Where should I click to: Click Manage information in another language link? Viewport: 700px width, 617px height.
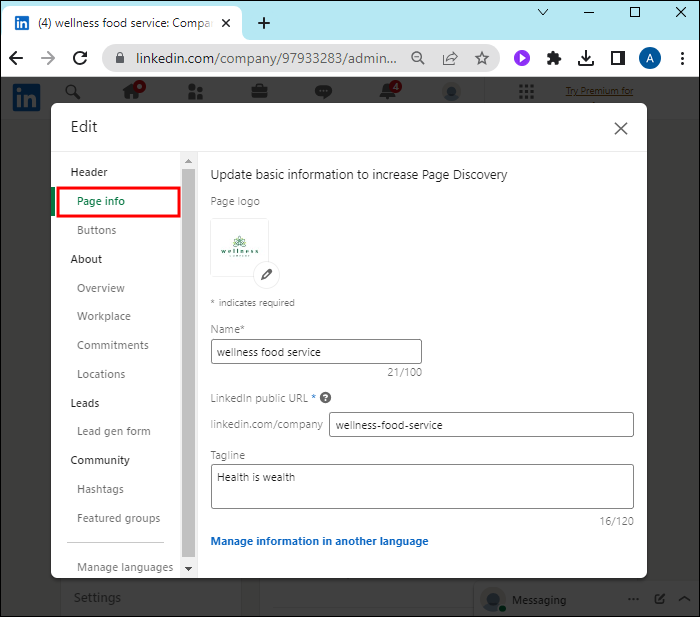pos(319,541)
